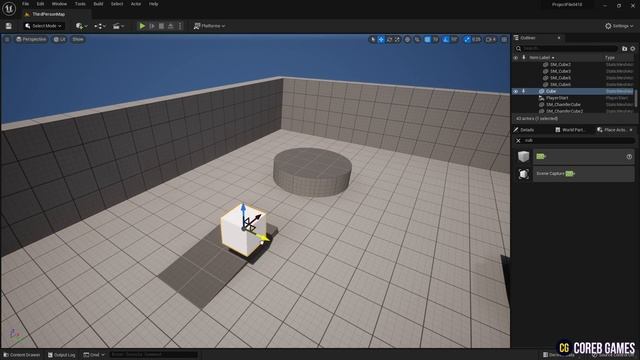640x360 pixels.
Task: Open the Cinematics clapperboard dropdown
Action: (x=118, y=26)
